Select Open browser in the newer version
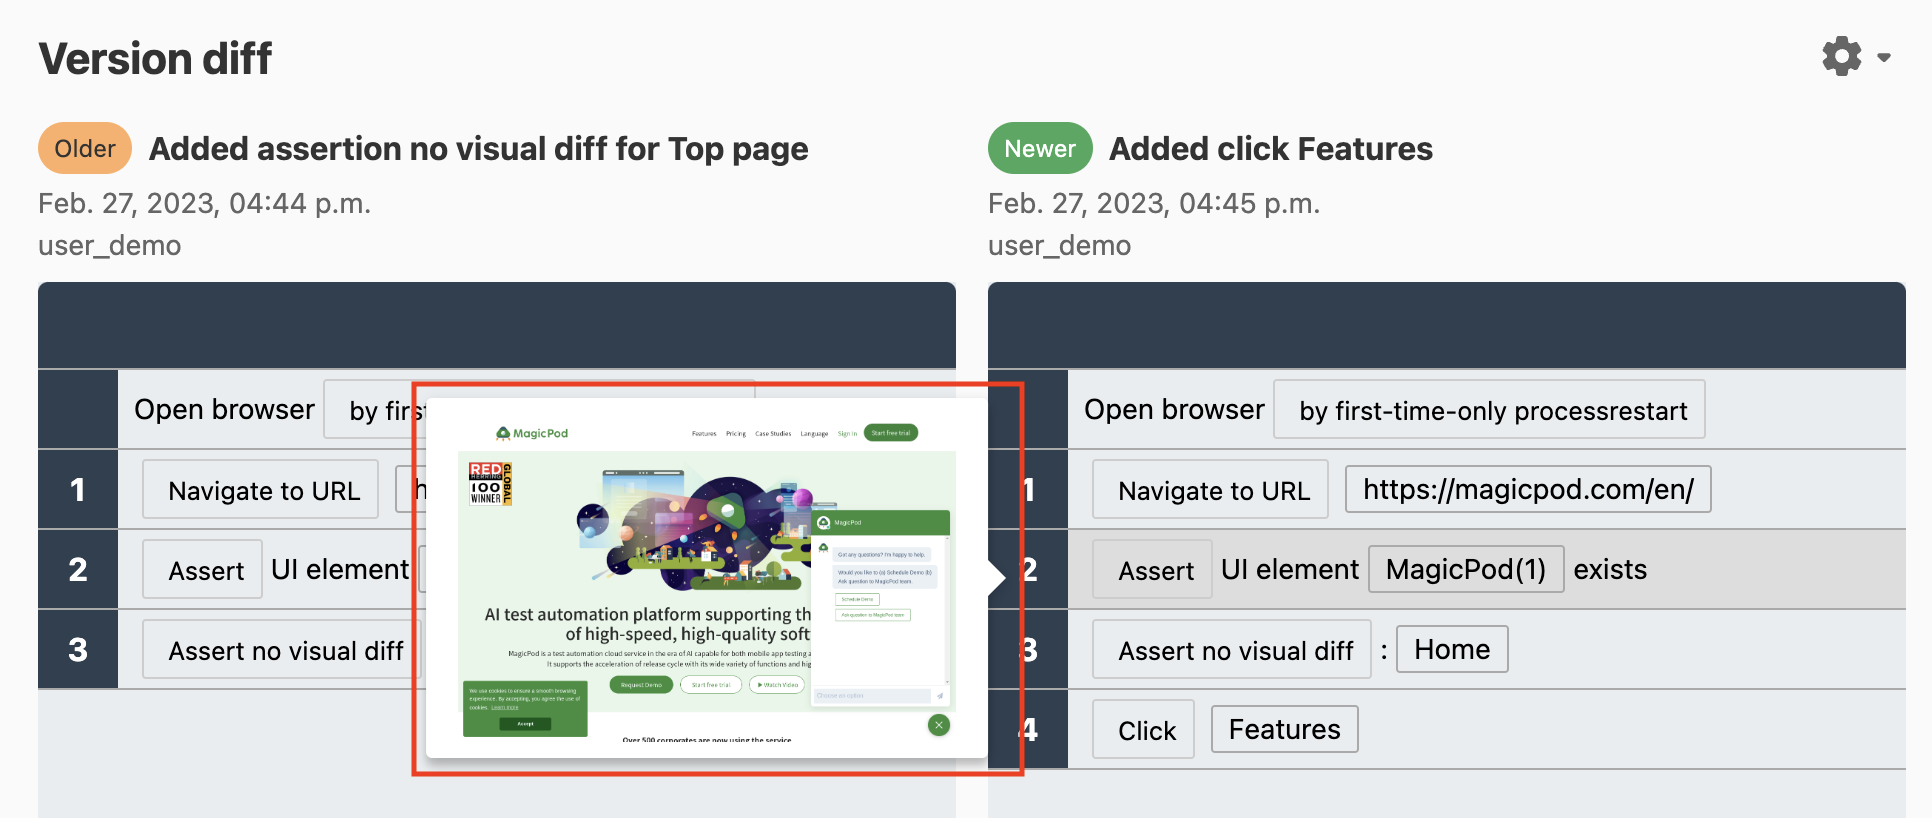 (1174, 409)
